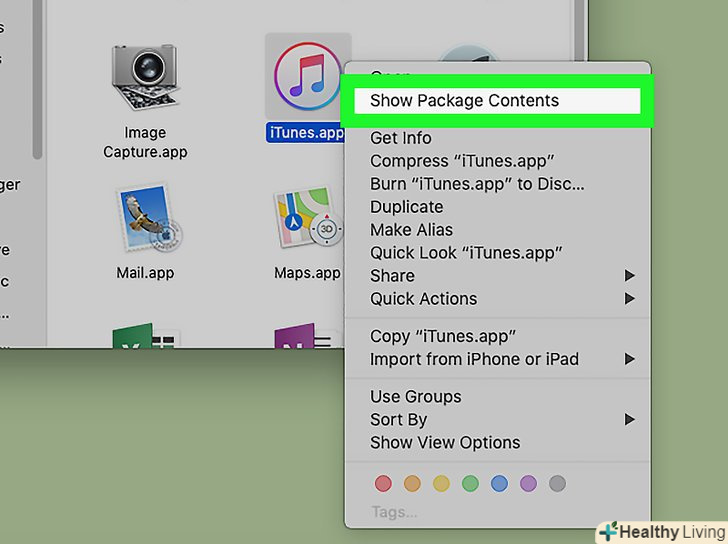The image size is (728, 544).
Task: Choose Duplicate in the context menu
Action: (x=497, y=207)
